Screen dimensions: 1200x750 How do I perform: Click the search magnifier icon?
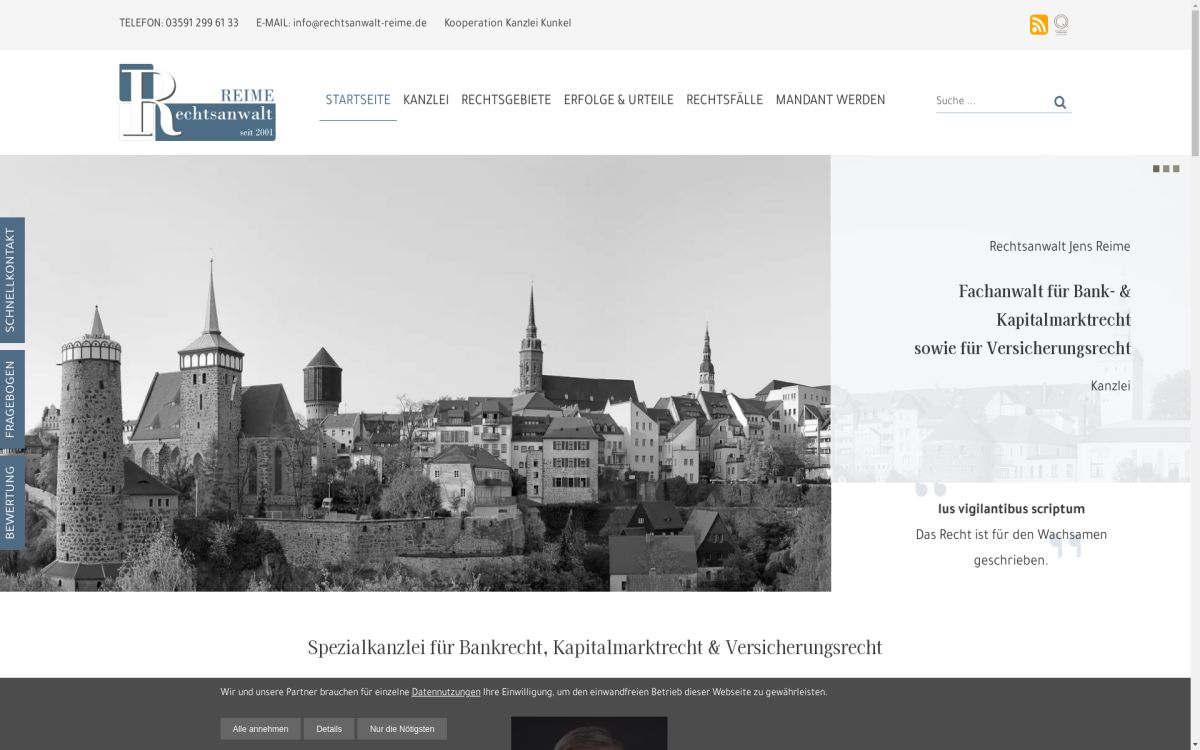[x=1058, y=101]
